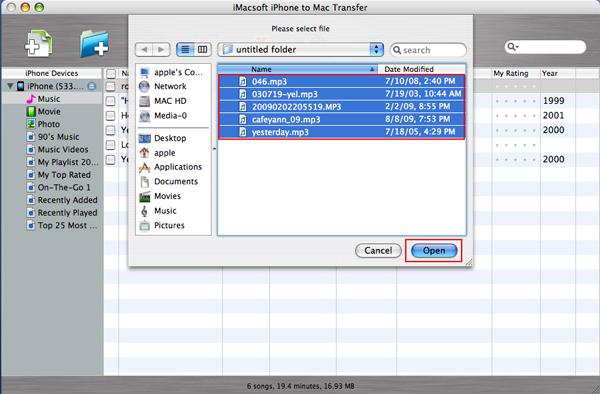Click the main window search field

(x=545, y=47)
